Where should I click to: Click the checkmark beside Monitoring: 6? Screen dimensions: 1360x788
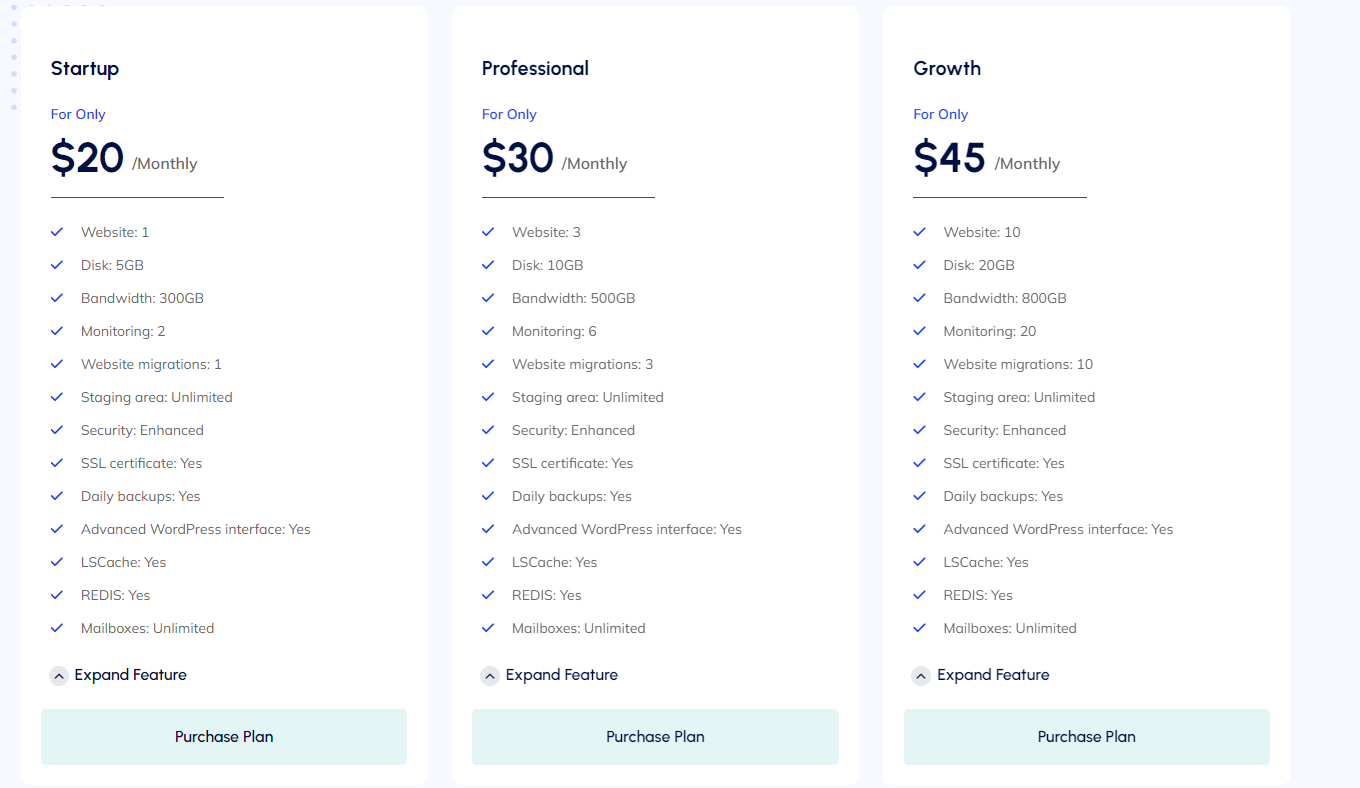[489, 331]
